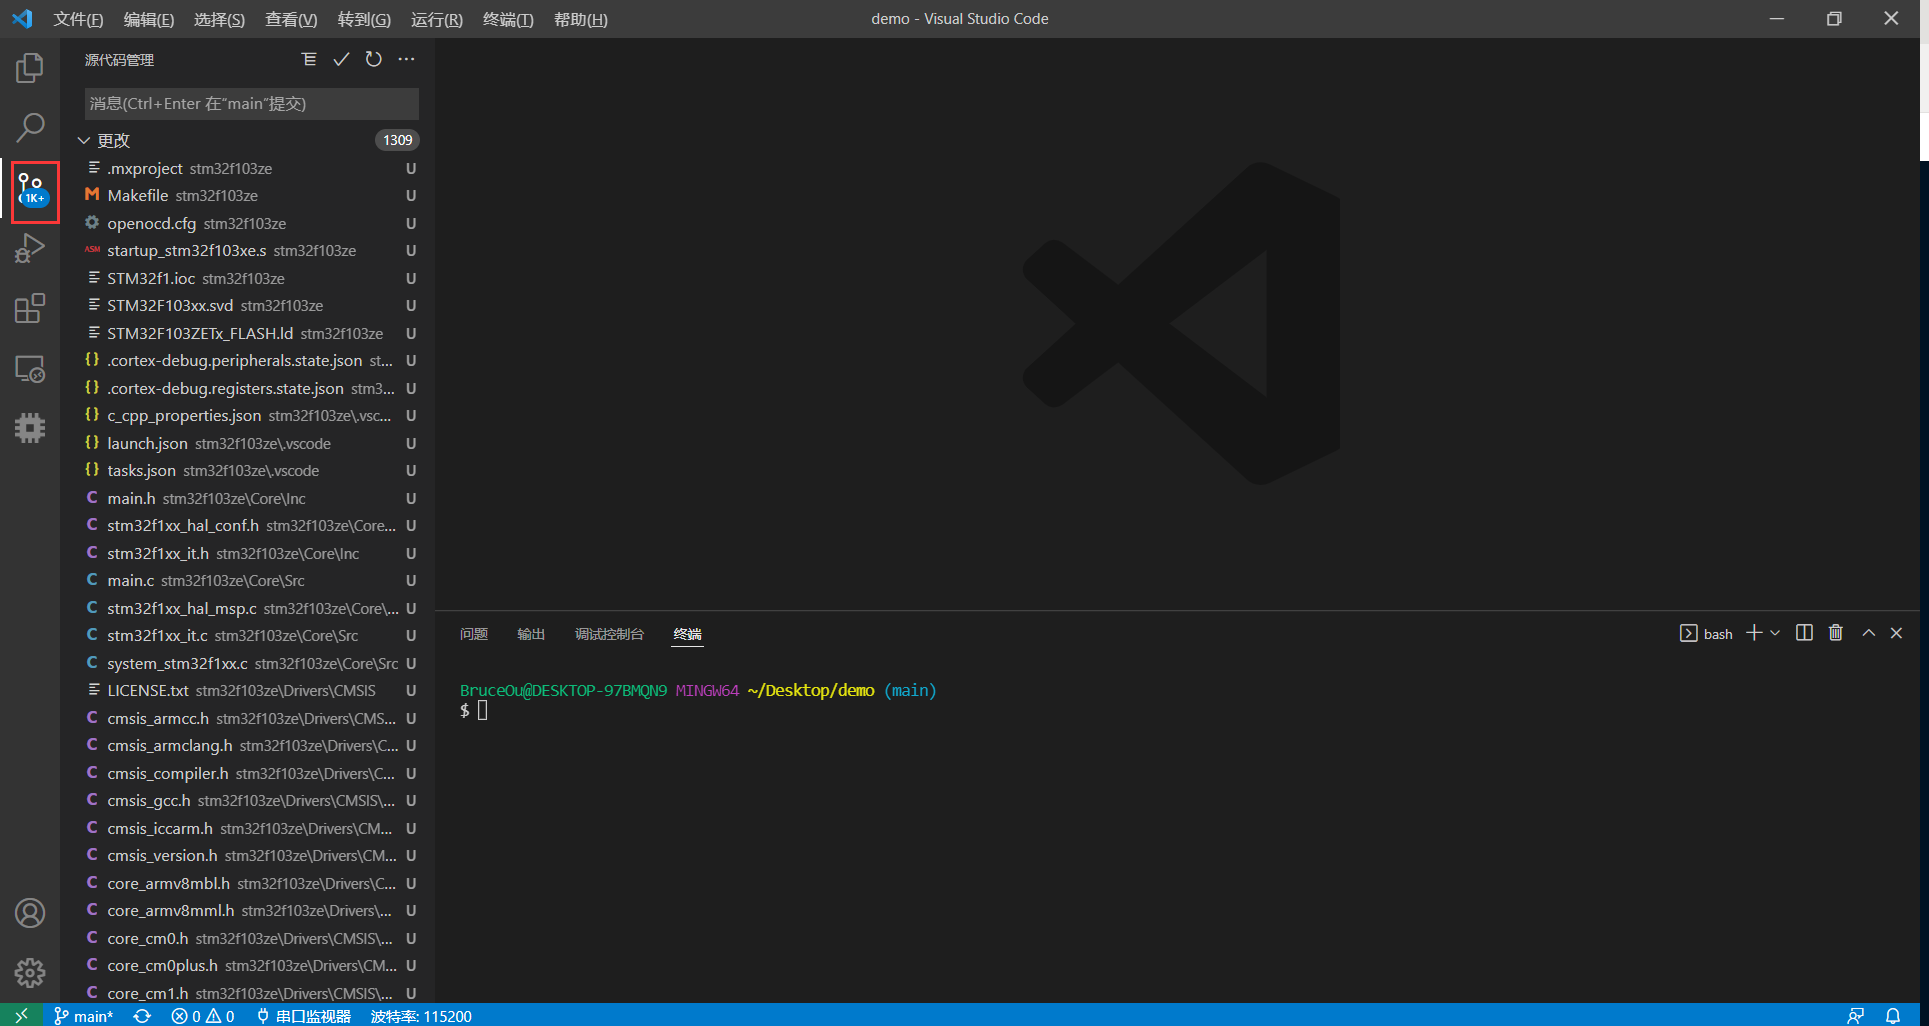Open tasks.json change entry

coord(248,470)
